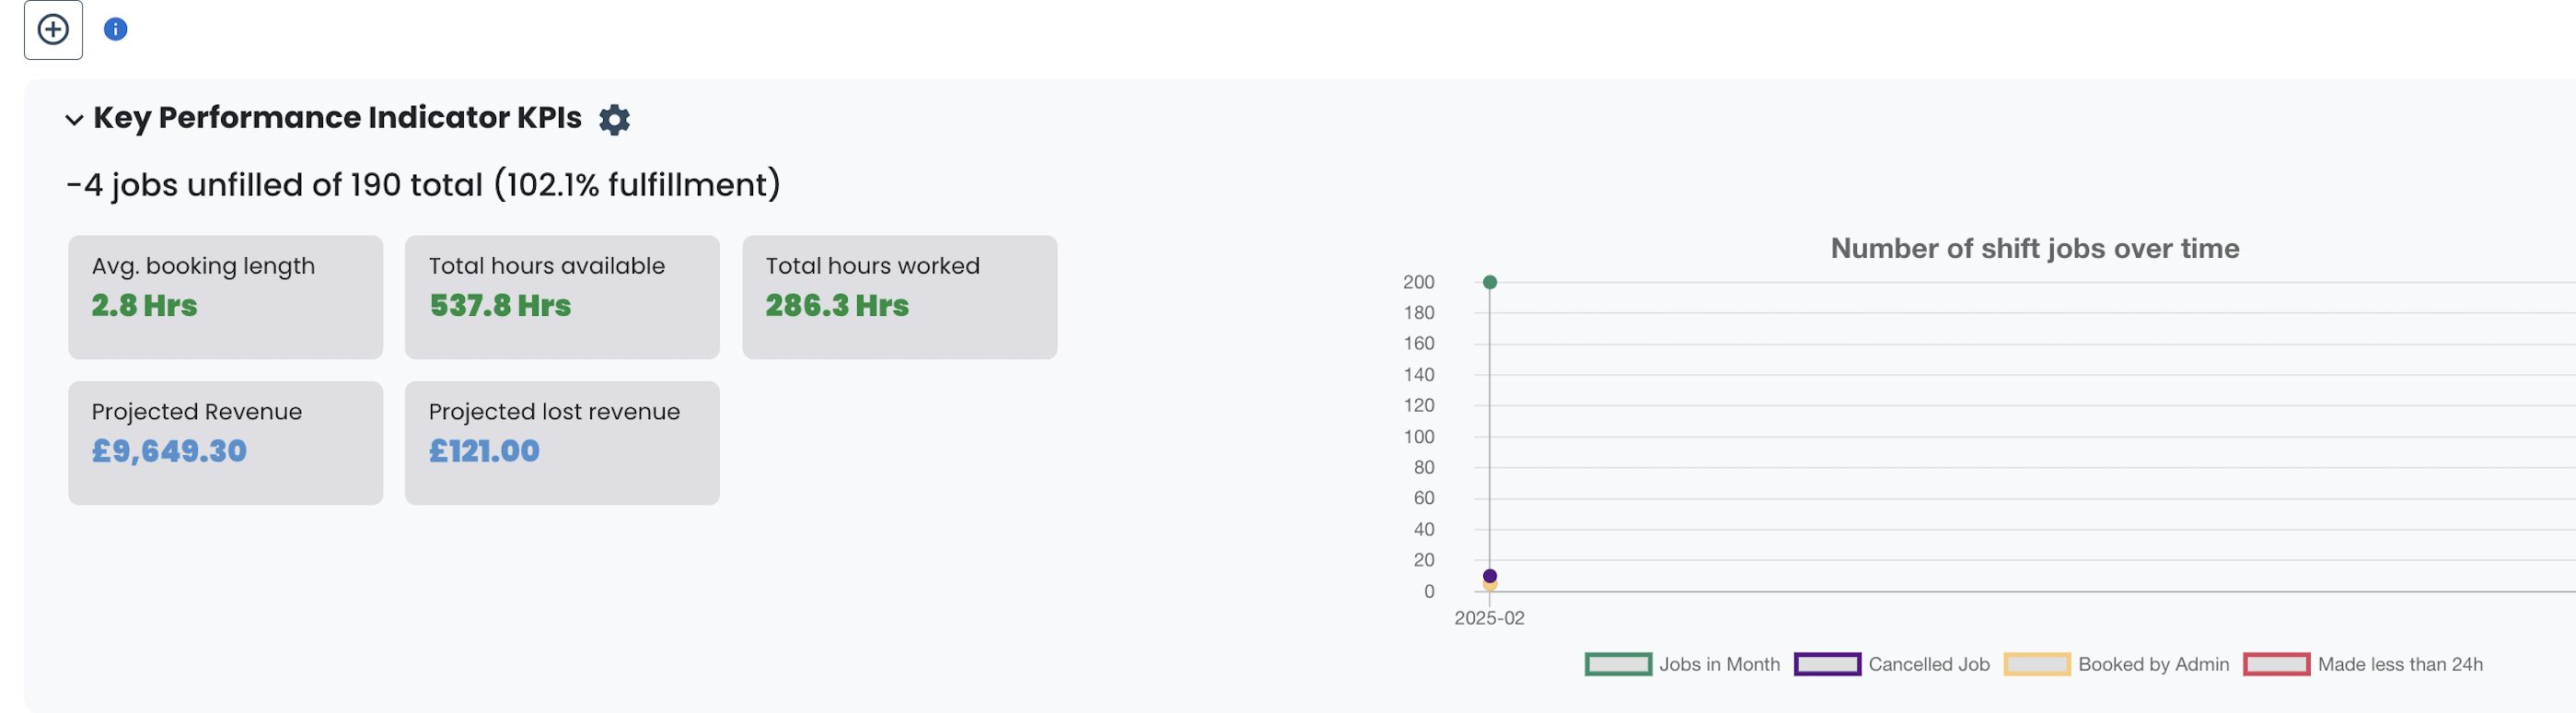2576x713 pixels.
Task: Open the KPI settings gear icon
Action: (615, 119)
